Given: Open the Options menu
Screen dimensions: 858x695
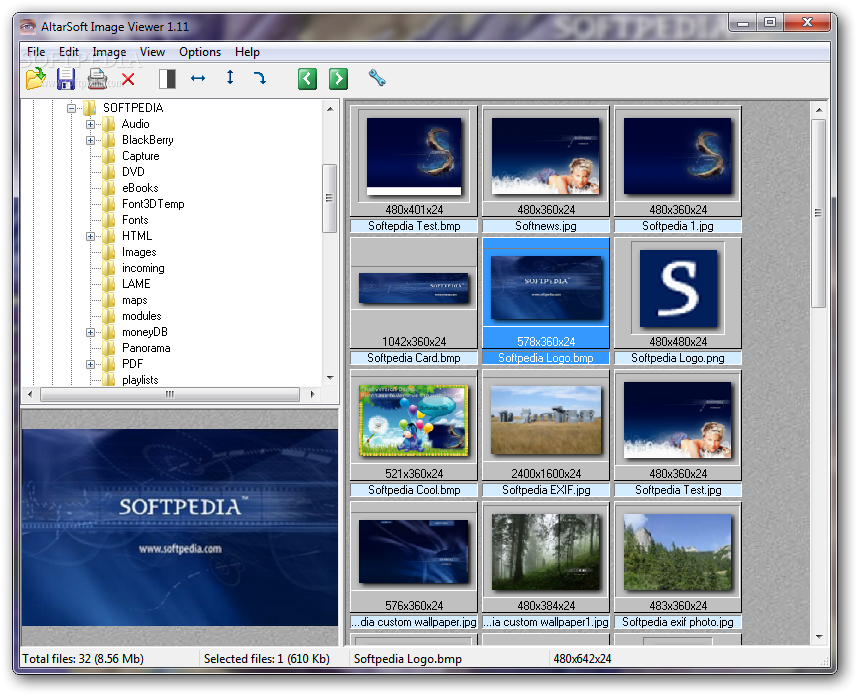Looking at the screenshot, I should click(200, 52).
